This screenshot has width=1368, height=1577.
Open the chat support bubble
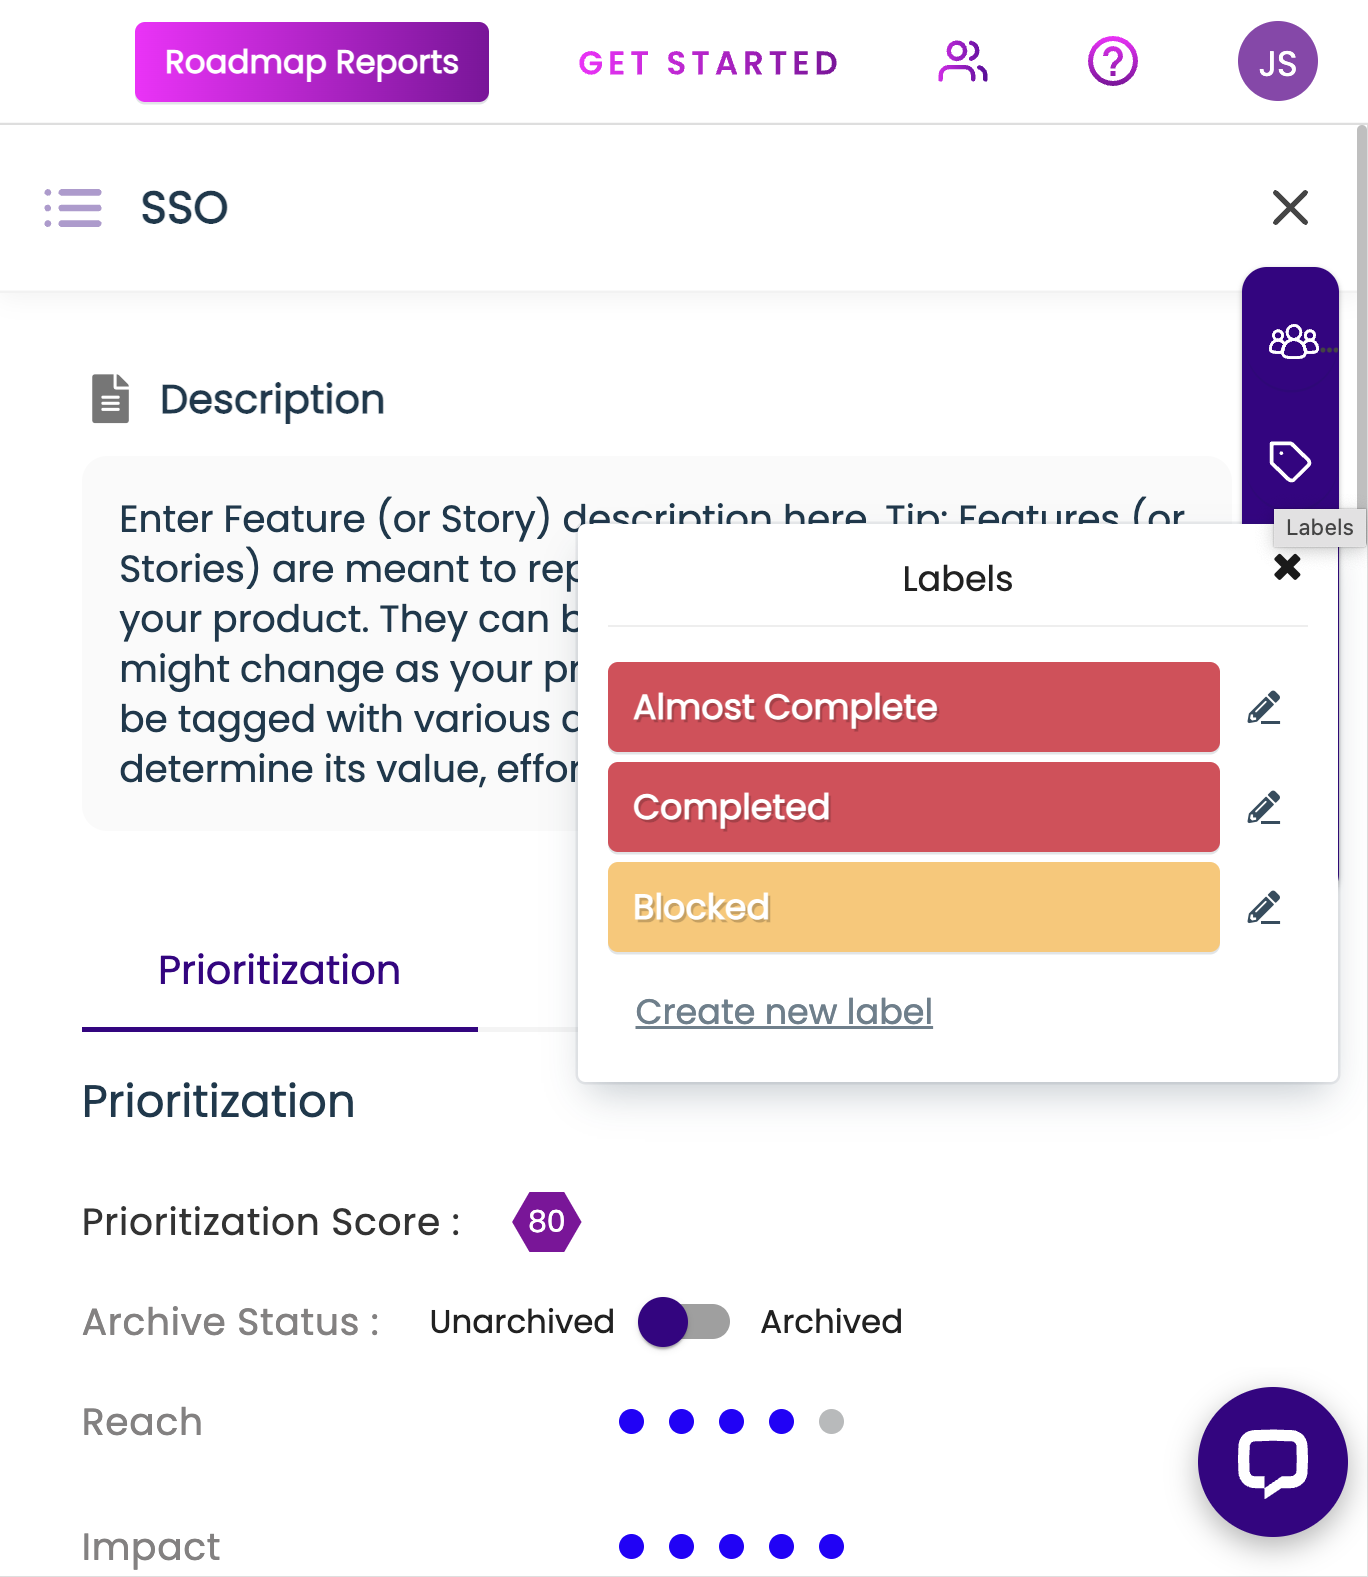point(1272,1461)
